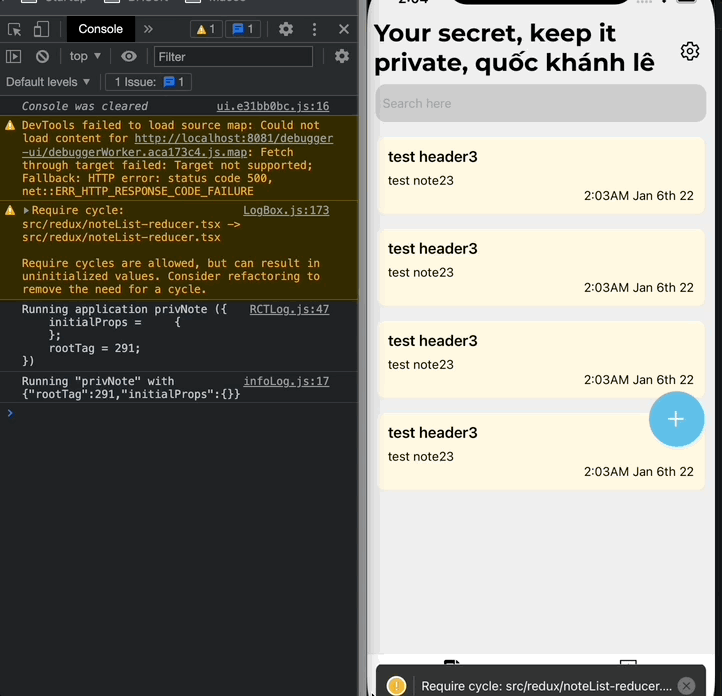The height and width of the screenshot is (696, 722).
Task: Tap the Search here field
Action: tap(541, 103)
